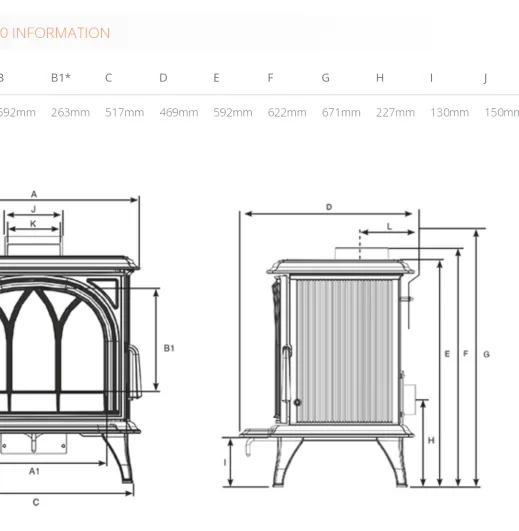Click the G column header
This screenshot has height=531, width=519.
click(x=325, y=78)
